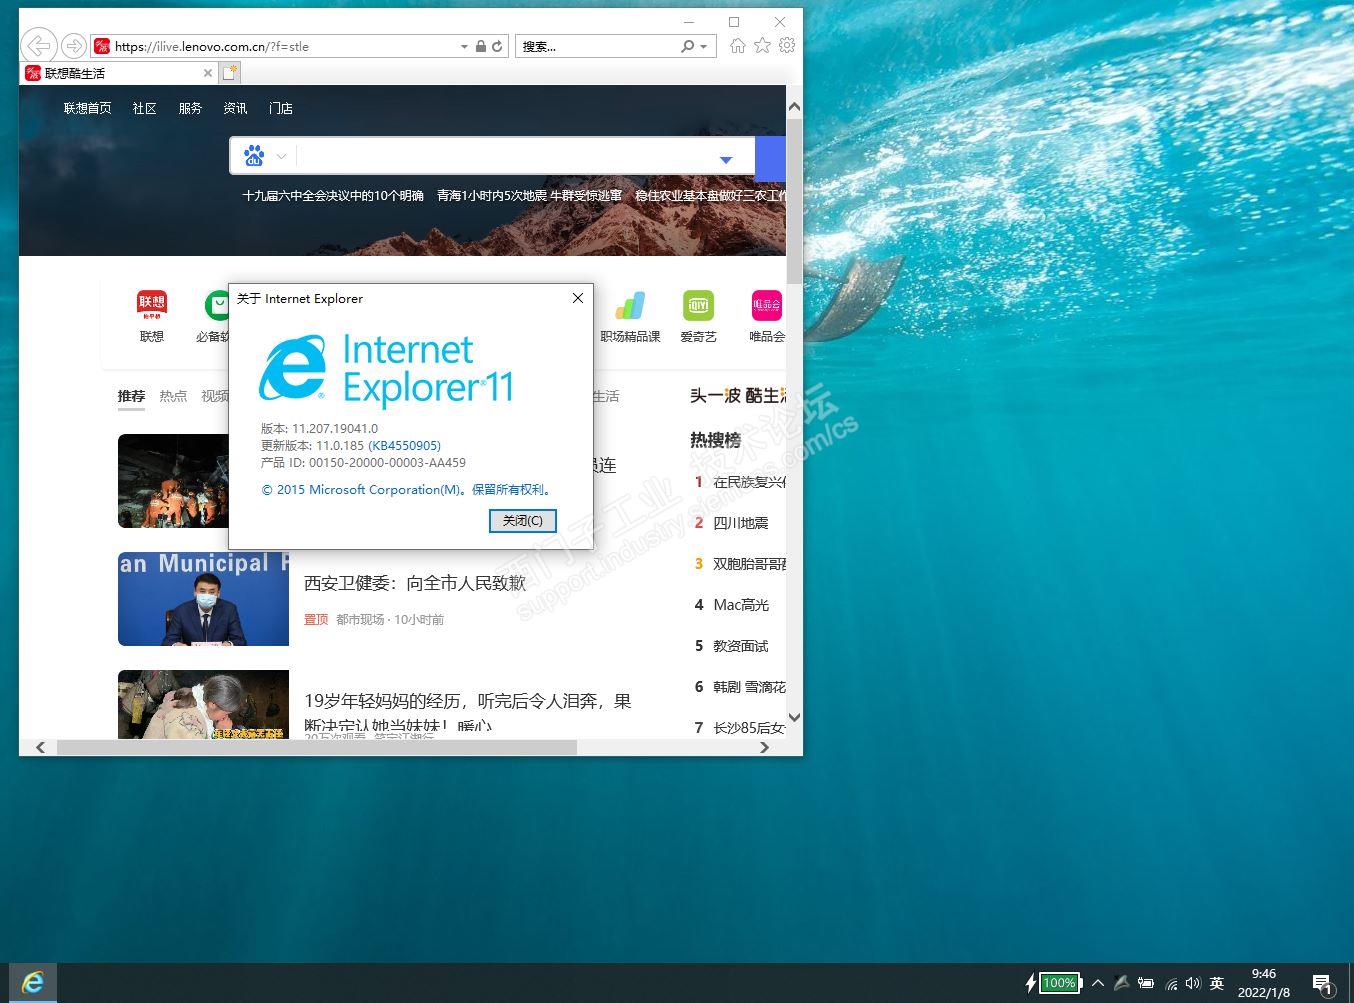Open the page search suggestions blue triangle
This screenshot has height=1003, width=1354.
pos(726,159)
